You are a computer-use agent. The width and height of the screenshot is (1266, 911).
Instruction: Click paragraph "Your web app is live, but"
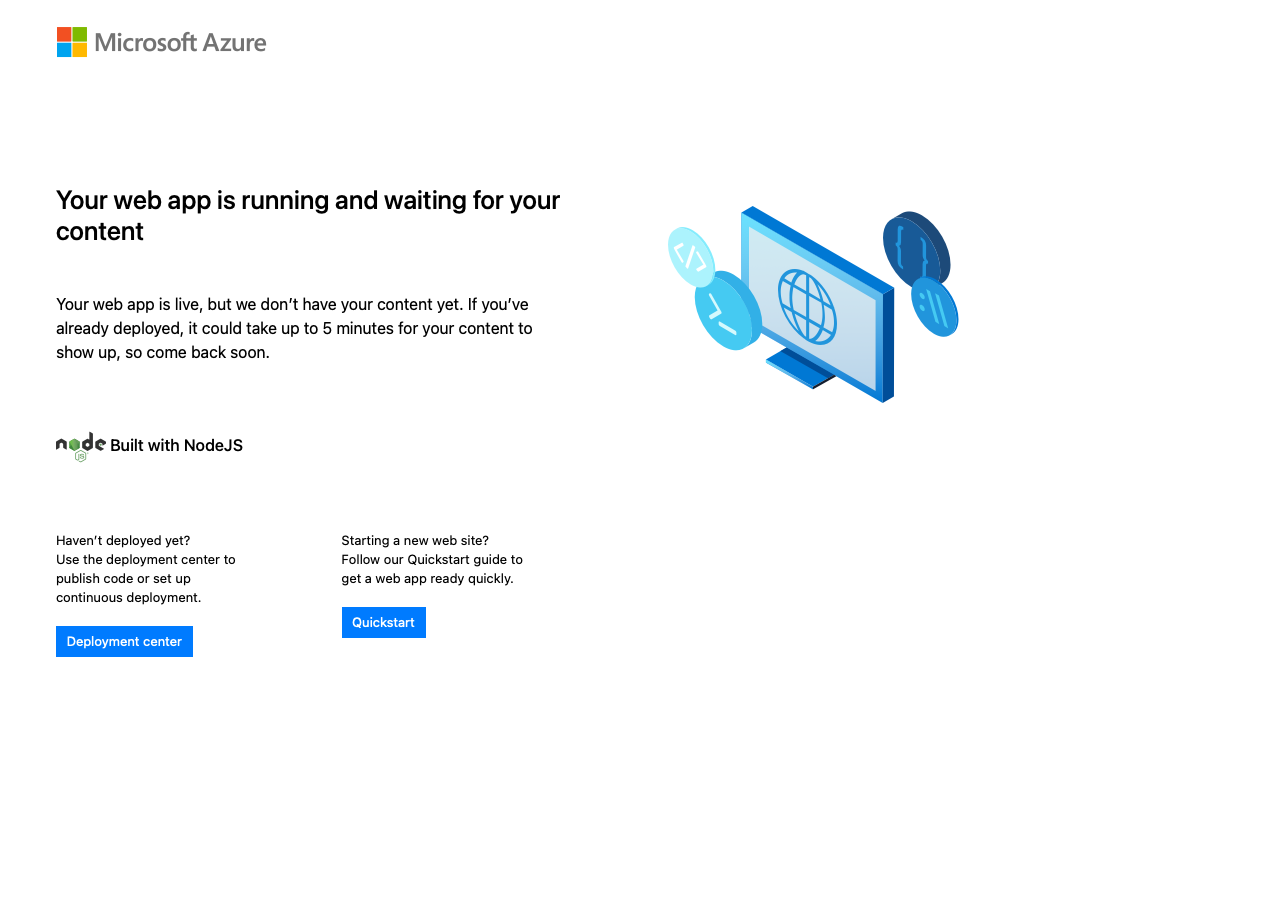294,328
